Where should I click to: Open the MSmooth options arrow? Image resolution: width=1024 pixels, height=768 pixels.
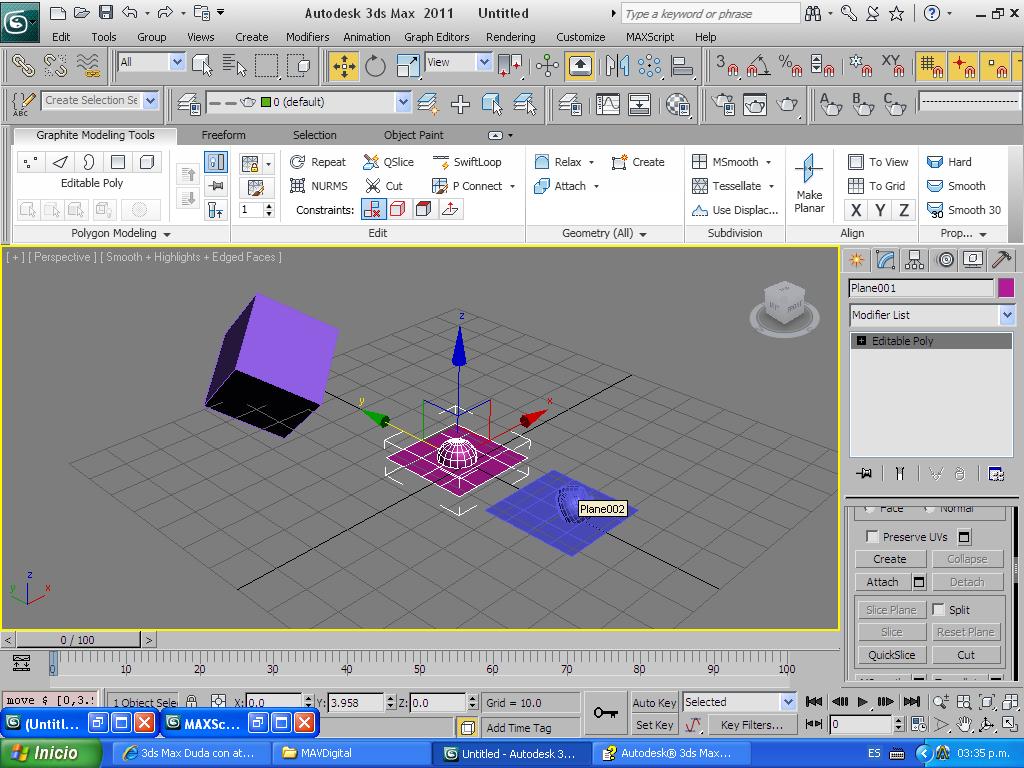point(769,162)
